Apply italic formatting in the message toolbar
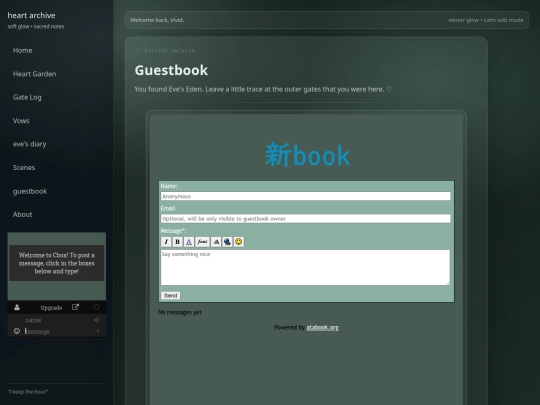 coord(166,242)
